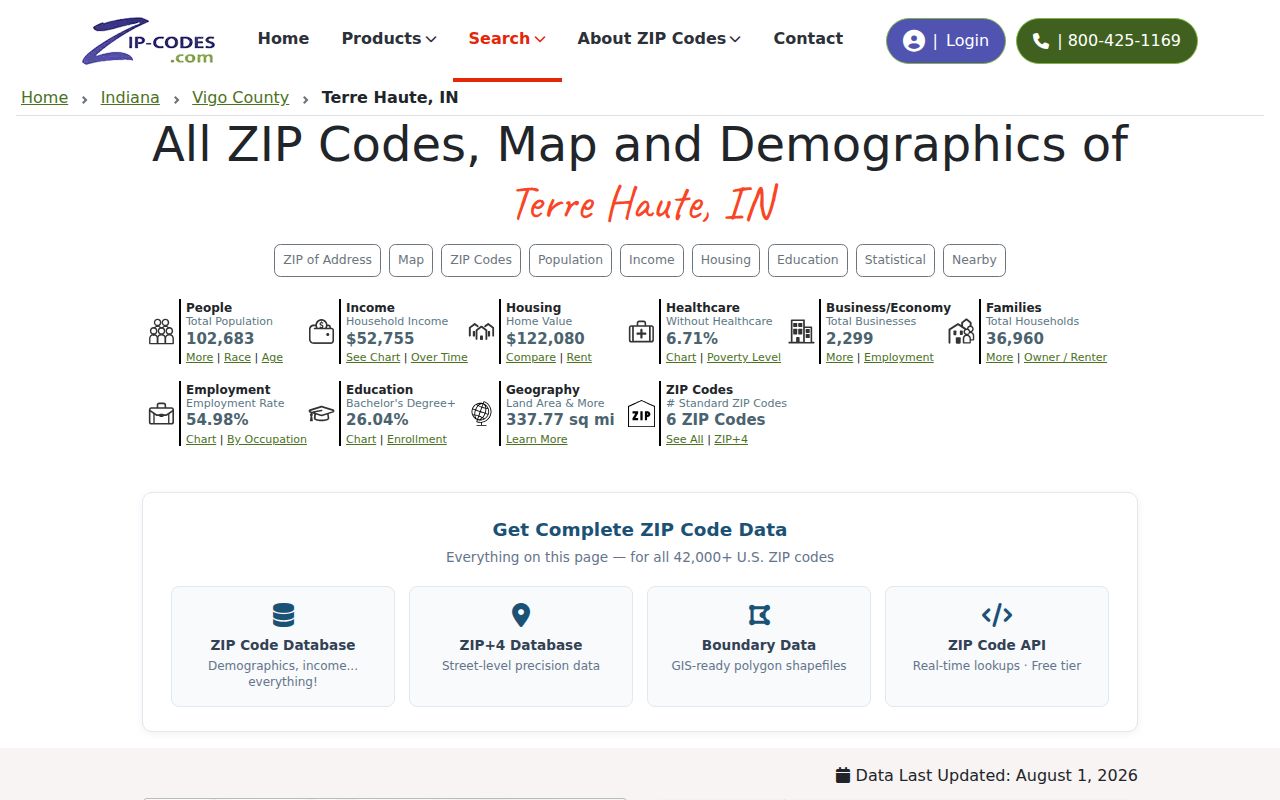Image resolution: width=1280 pixels, height=800 pixels.
Task: Expand the Search menu
Action: (507, 39)
